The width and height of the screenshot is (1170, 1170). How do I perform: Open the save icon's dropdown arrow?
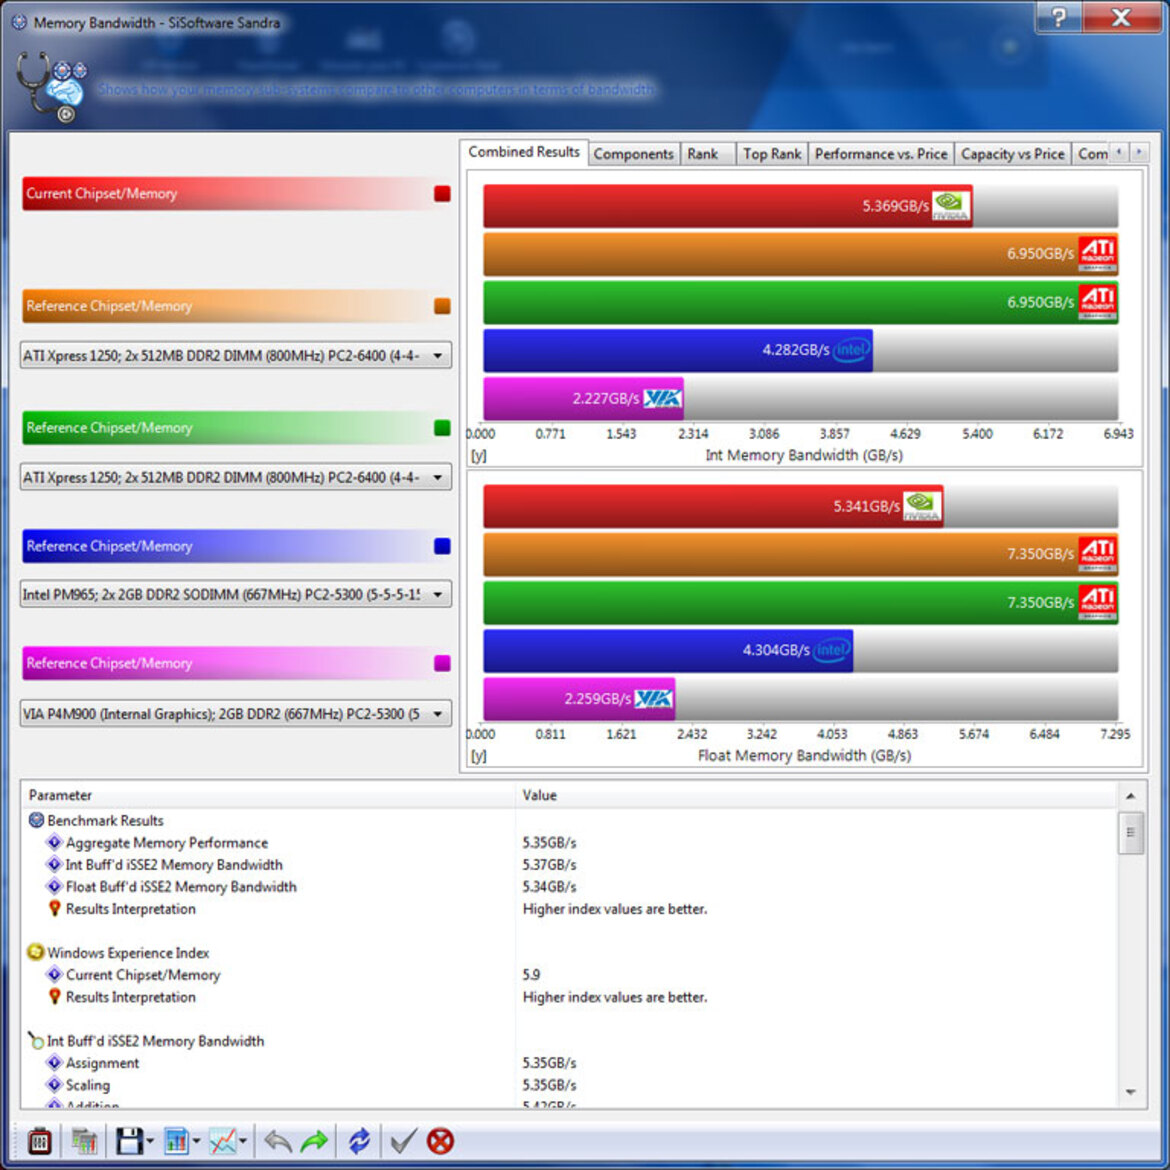(150, 1141)
